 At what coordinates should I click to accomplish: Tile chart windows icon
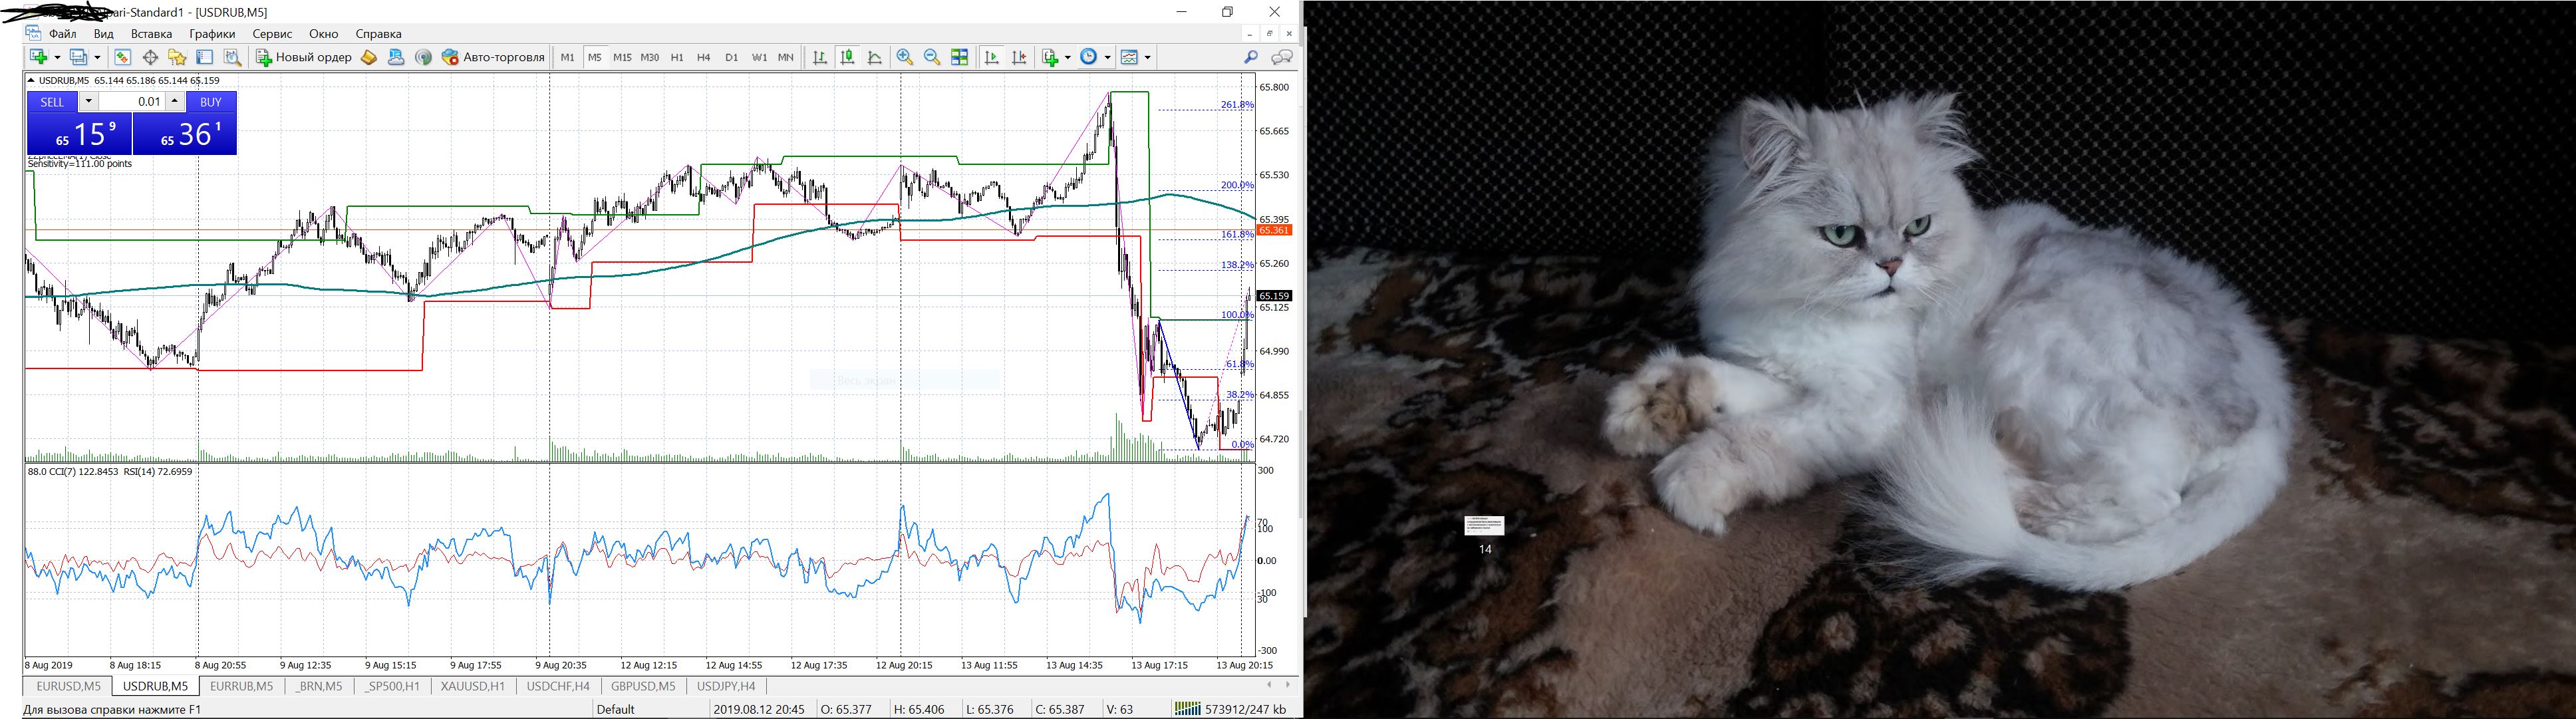coord(960,57)
